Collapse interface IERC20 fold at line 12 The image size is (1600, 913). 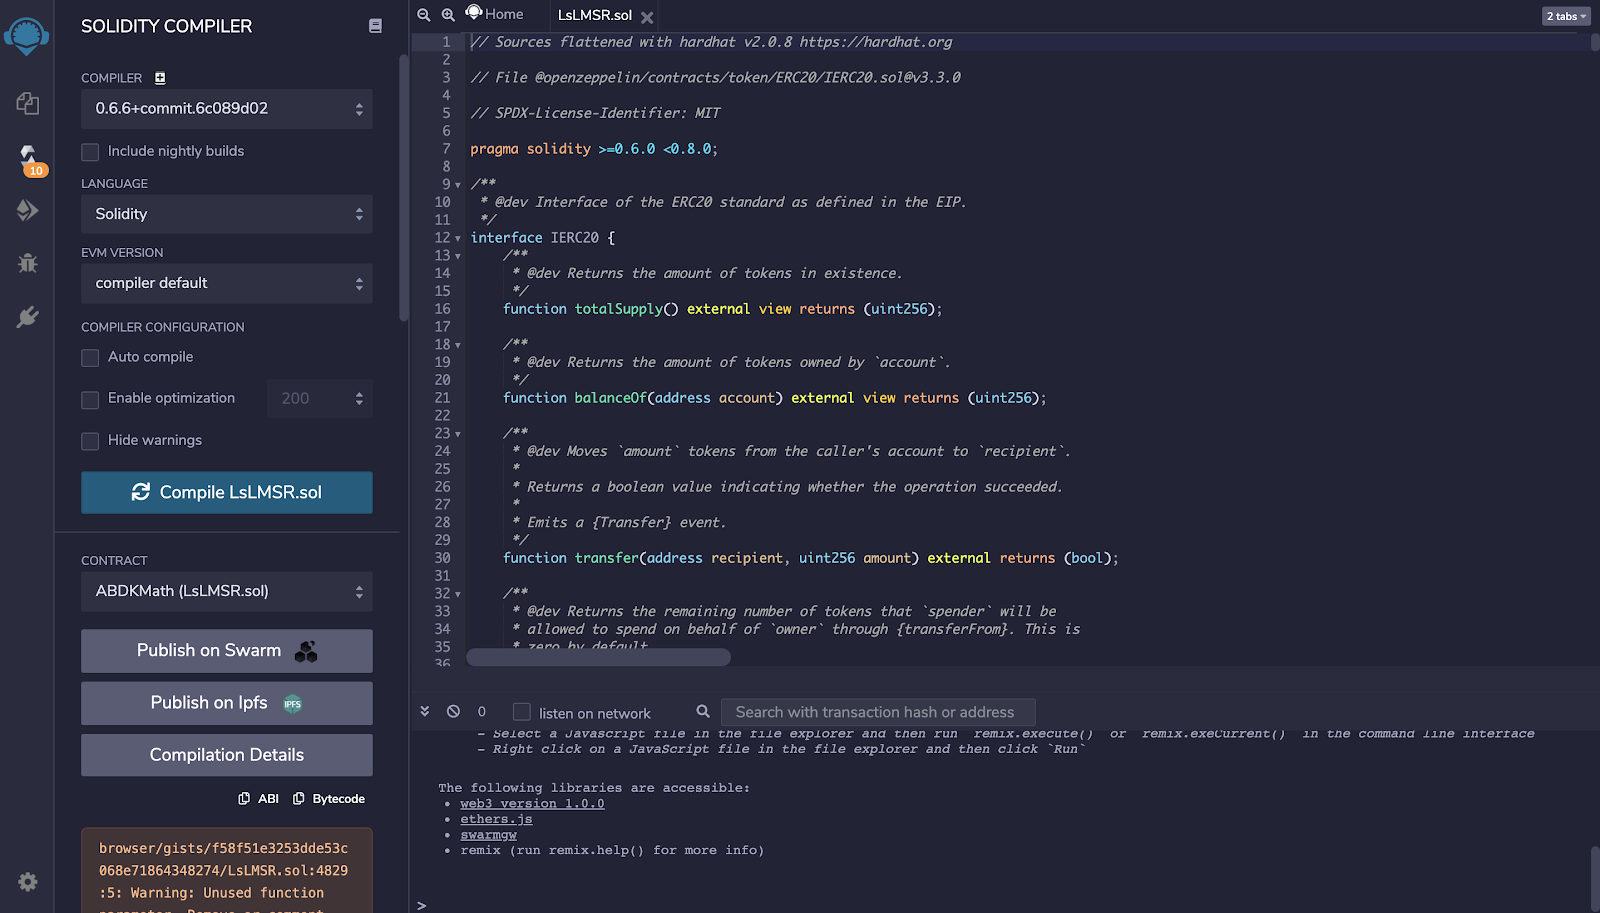458,238
